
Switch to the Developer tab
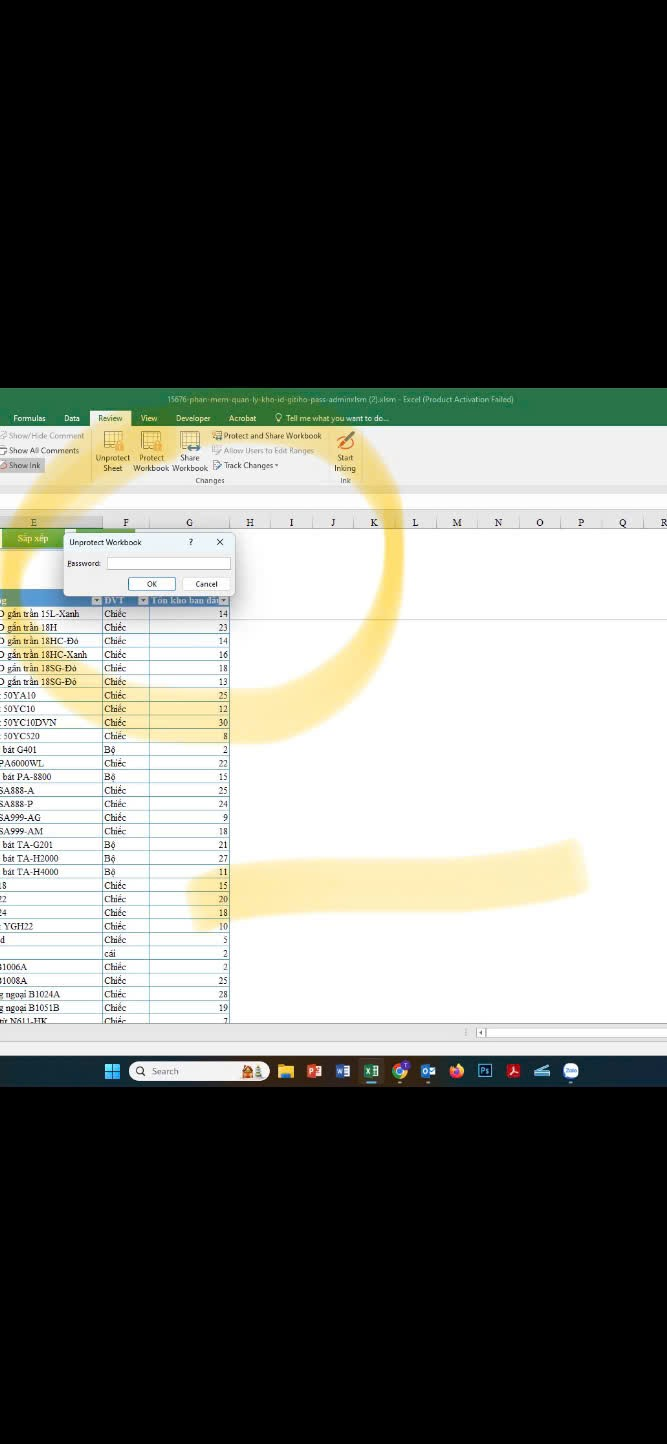(193, 418)
